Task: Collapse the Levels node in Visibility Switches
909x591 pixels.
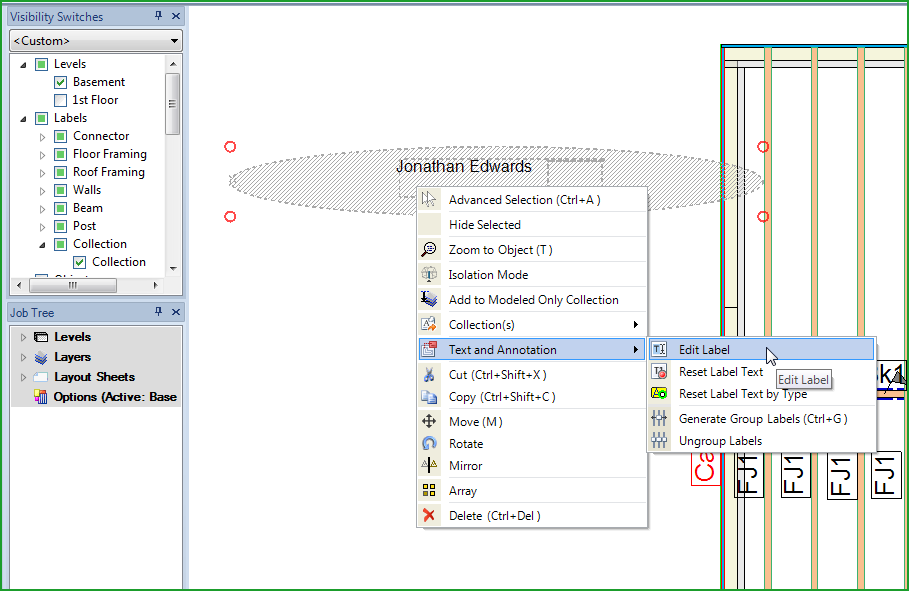Action: (x=23, y=65)
